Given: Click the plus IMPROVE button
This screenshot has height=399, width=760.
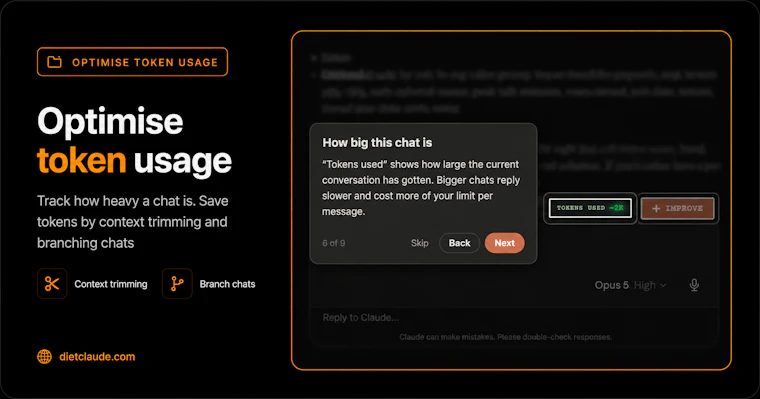Looking at the screenshot, I should (x=678, y=208).
